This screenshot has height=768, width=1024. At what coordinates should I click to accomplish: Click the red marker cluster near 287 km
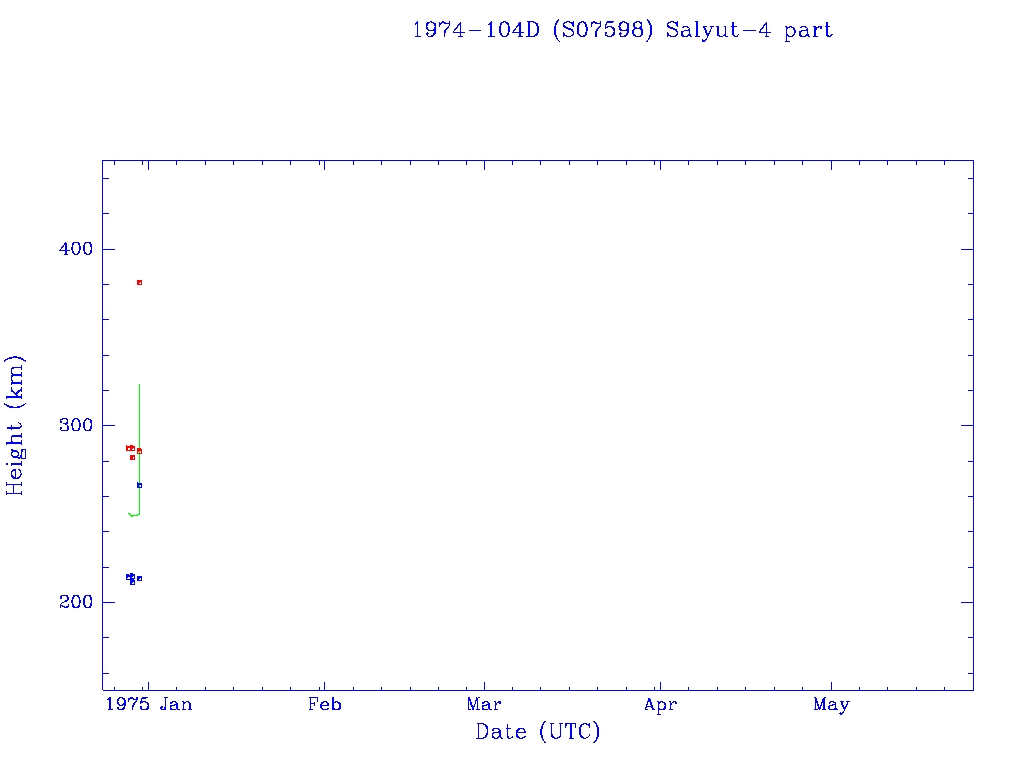[130, 448]
